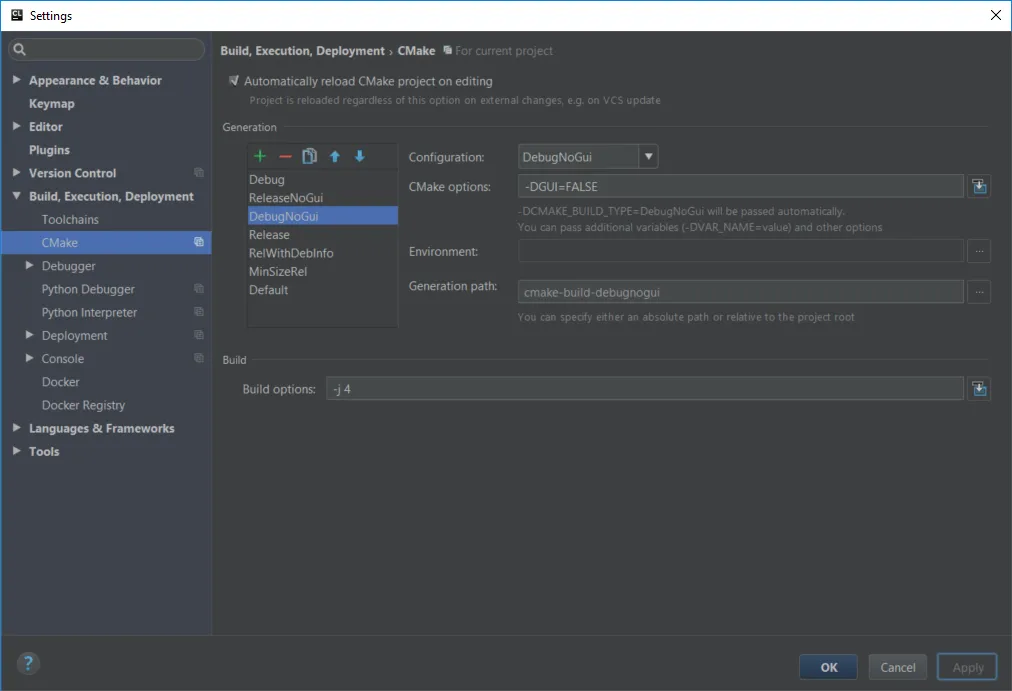Expand Appearance & Behavior section

click(16, 80)
